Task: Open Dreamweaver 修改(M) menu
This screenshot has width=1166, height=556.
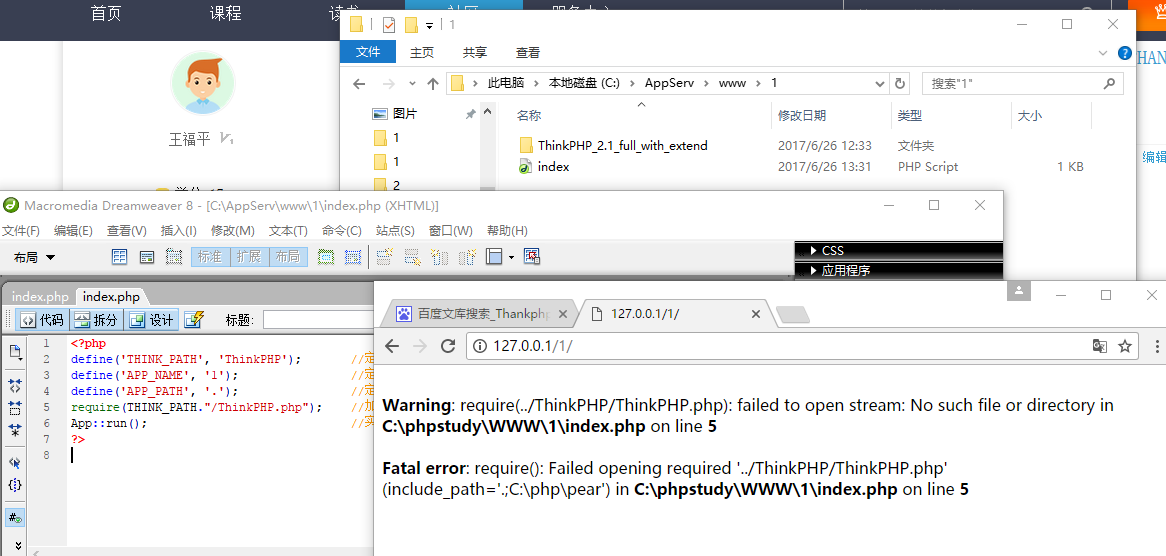Action: pyautogui.click(x=233, y=231)
